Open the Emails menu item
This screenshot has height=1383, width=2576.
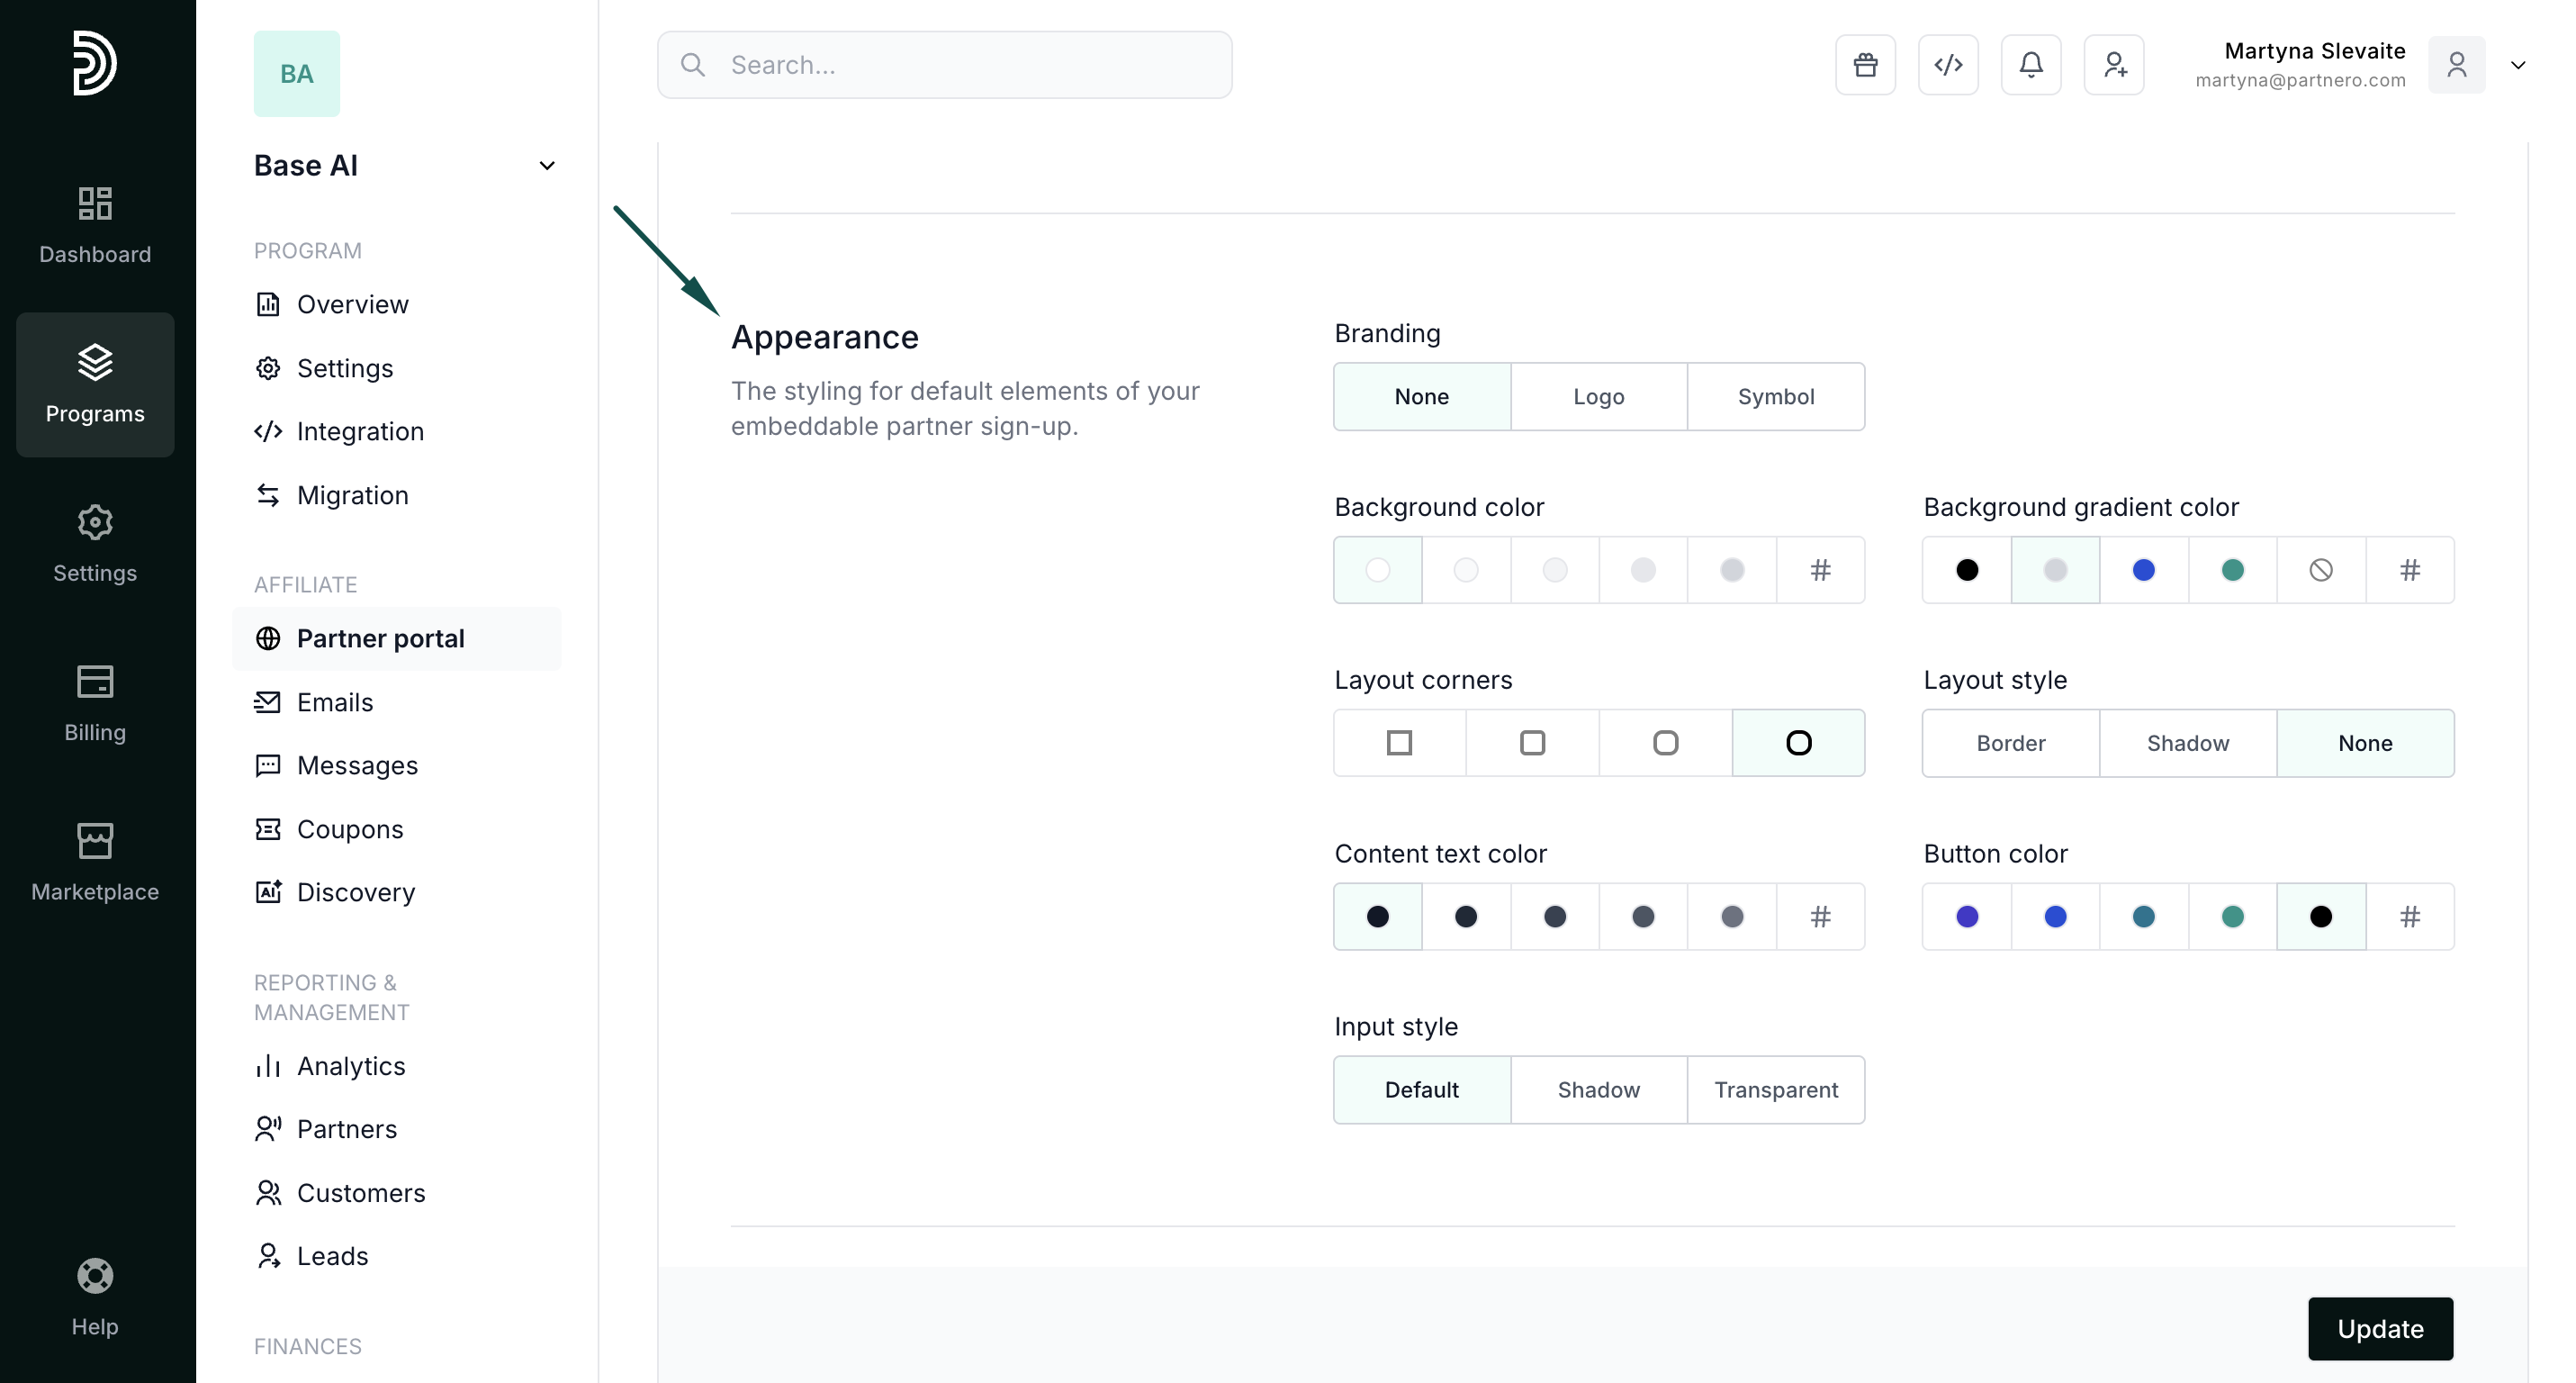[x=335, y=702]
